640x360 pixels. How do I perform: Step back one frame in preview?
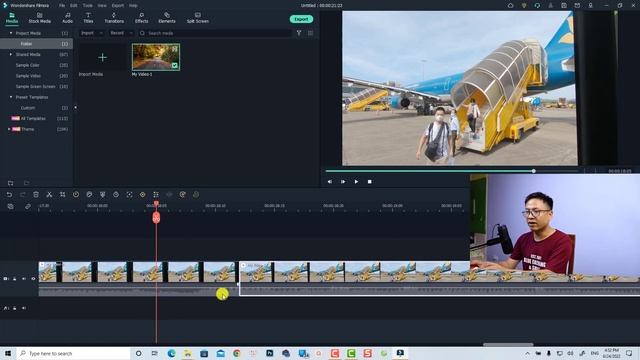coord(330,182)
